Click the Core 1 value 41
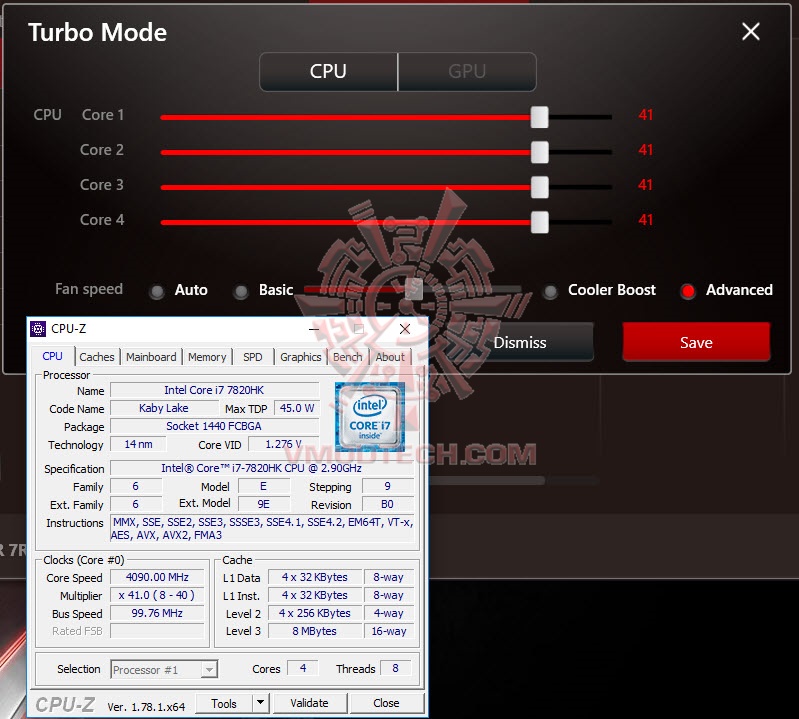 (646, 115)
